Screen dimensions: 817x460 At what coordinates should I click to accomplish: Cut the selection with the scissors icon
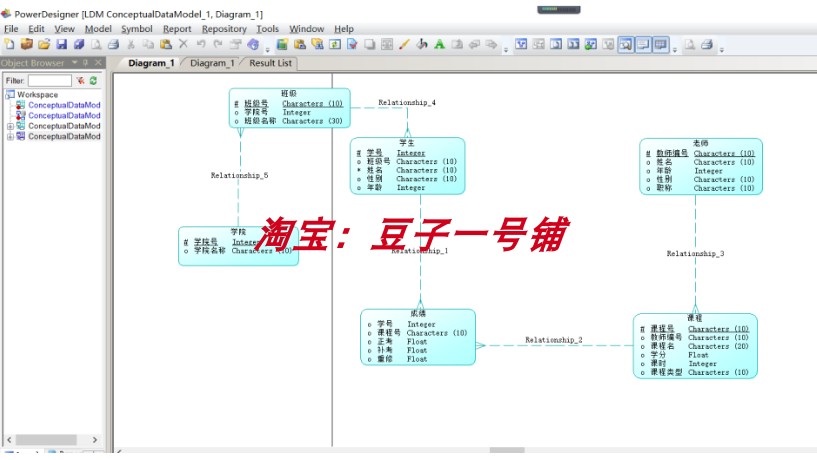coord(131,44)
